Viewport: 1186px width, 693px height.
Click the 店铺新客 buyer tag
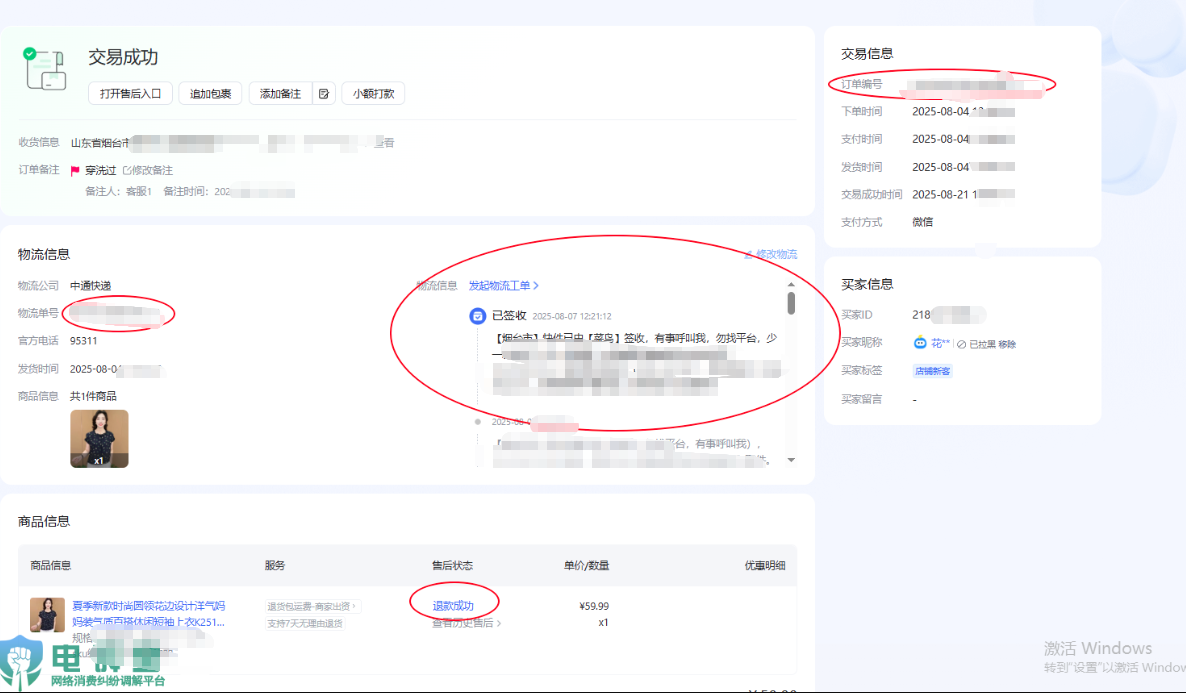point(933,371)
